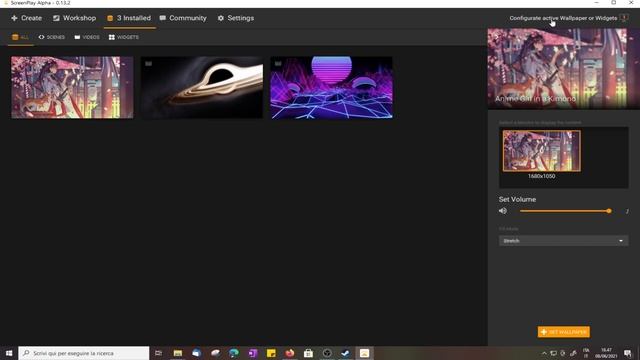The width and height of the screenshot is (640, 360).
Task: Filter installed content by WIDGETS
Action: click(x=124, y=37)
